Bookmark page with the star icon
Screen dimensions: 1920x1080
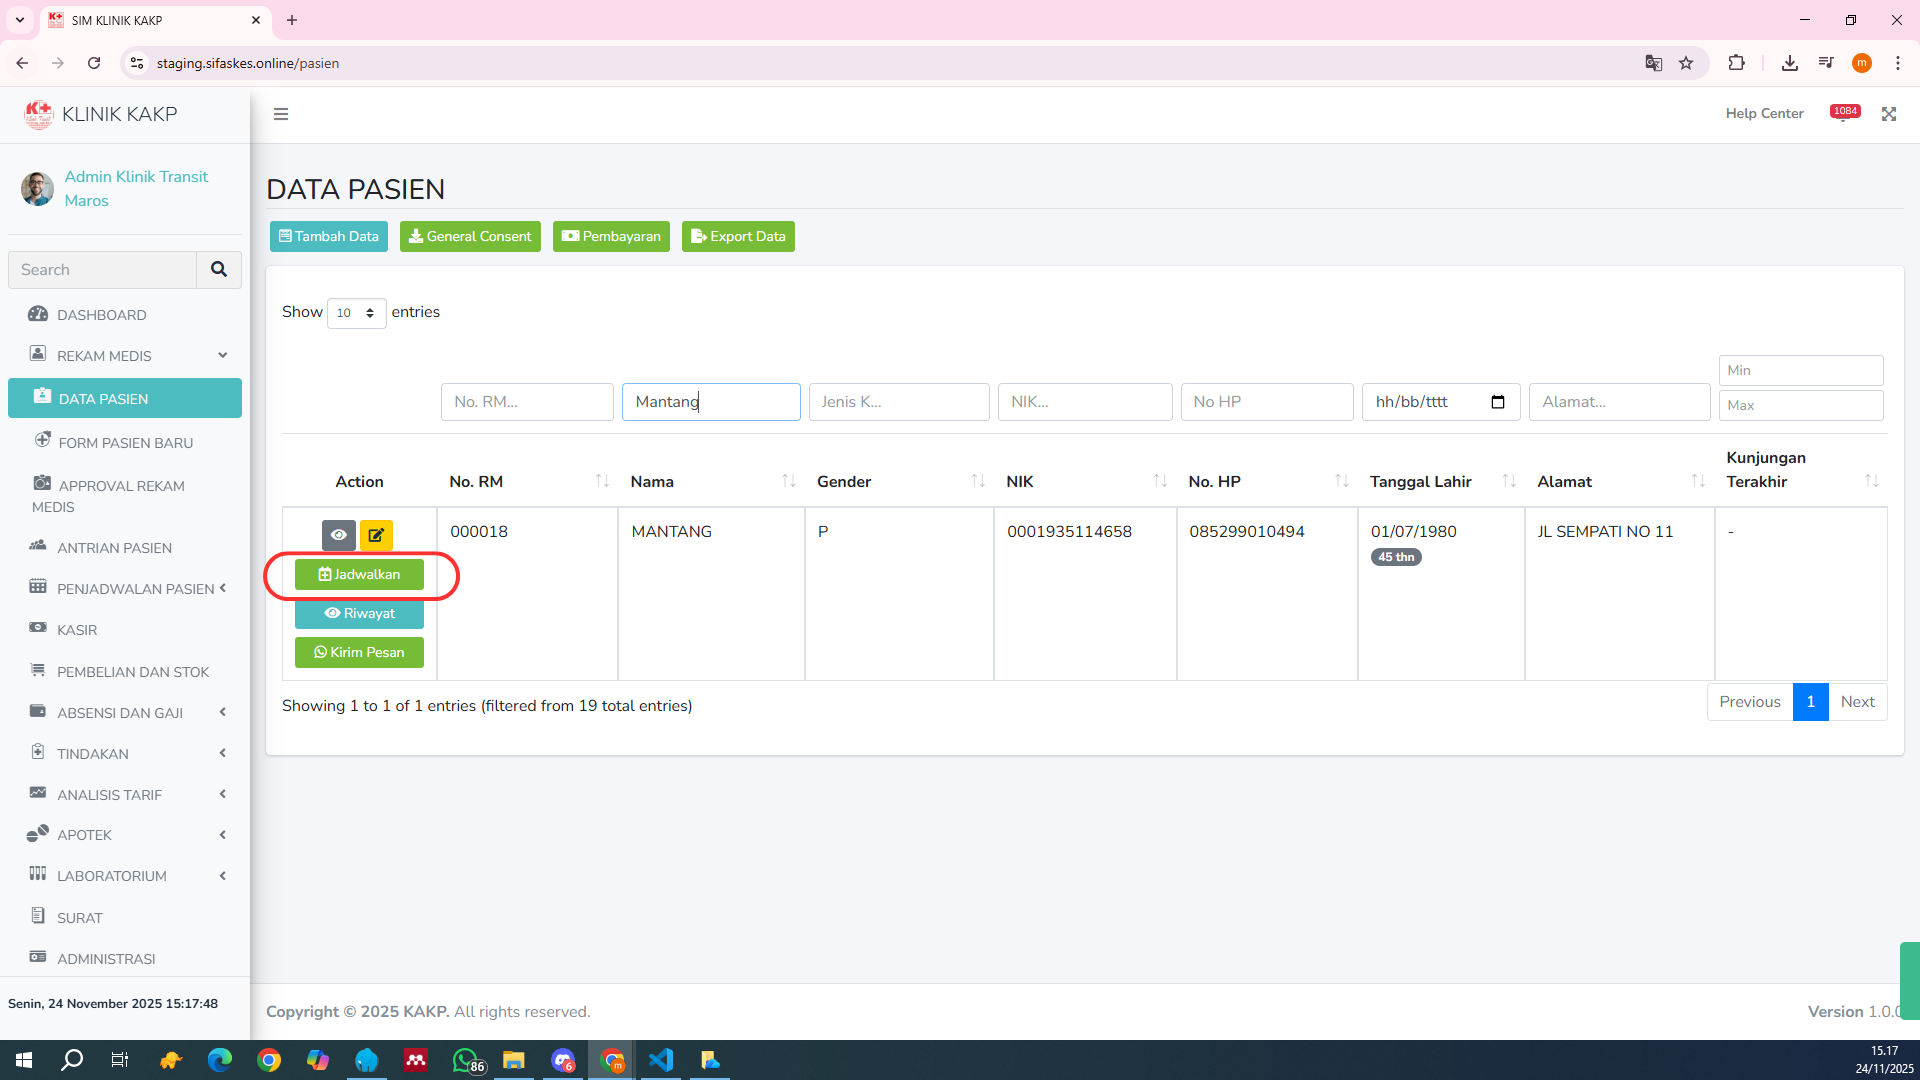point(1686,63)
